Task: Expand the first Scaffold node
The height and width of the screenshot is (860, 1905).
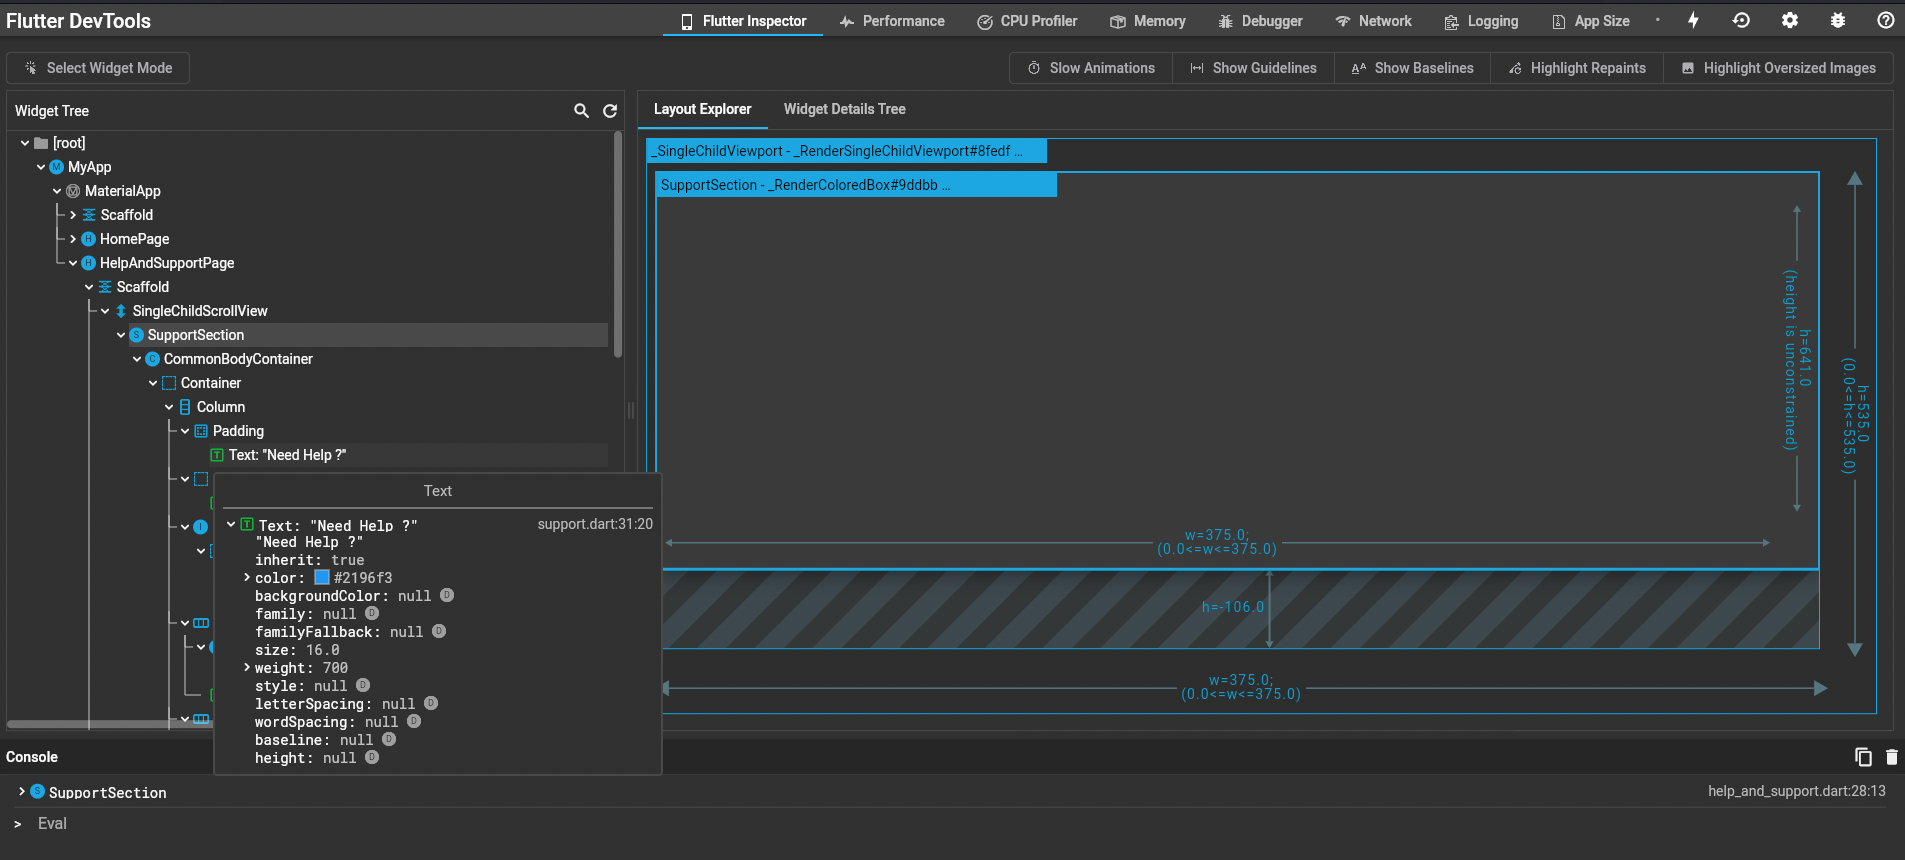Action: 73,215
